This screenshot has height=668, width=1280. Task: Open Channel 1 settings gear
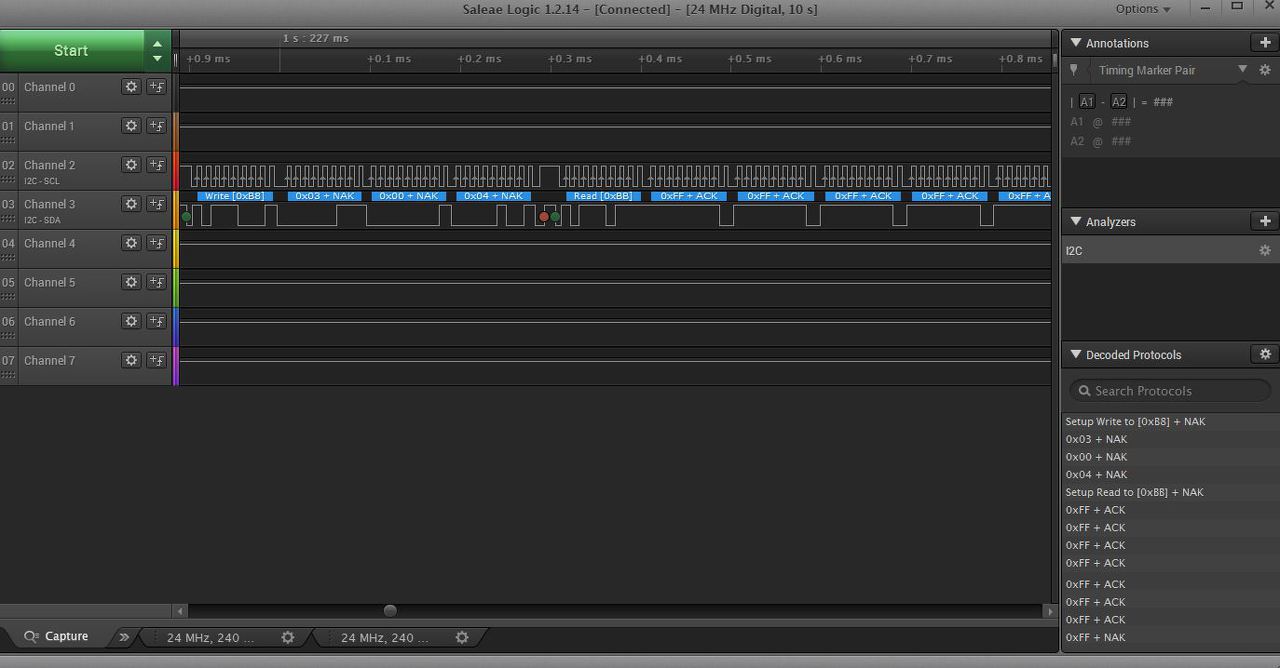[x=131, y=126]
